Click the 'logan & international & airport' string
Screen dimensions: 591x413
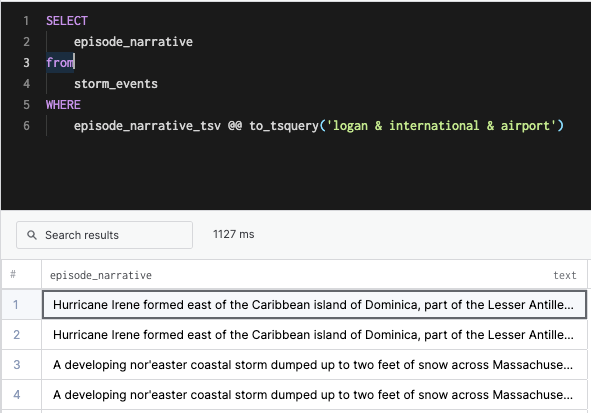click(x=441, y=125)
